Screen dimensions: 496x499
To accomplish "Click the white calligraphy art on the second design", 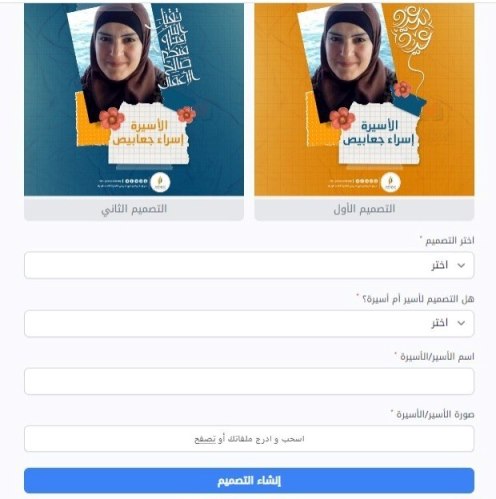I will click(177, 48).
